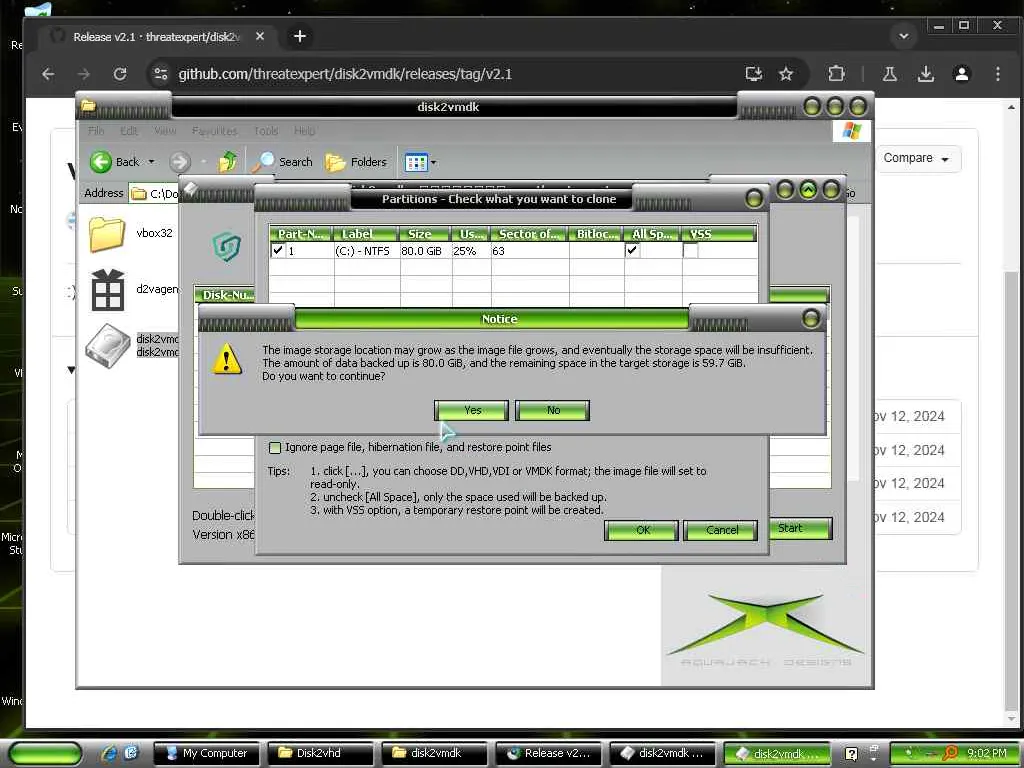
Task: Click Search in Explorer toolbar
Action: [x=283, y=162]
